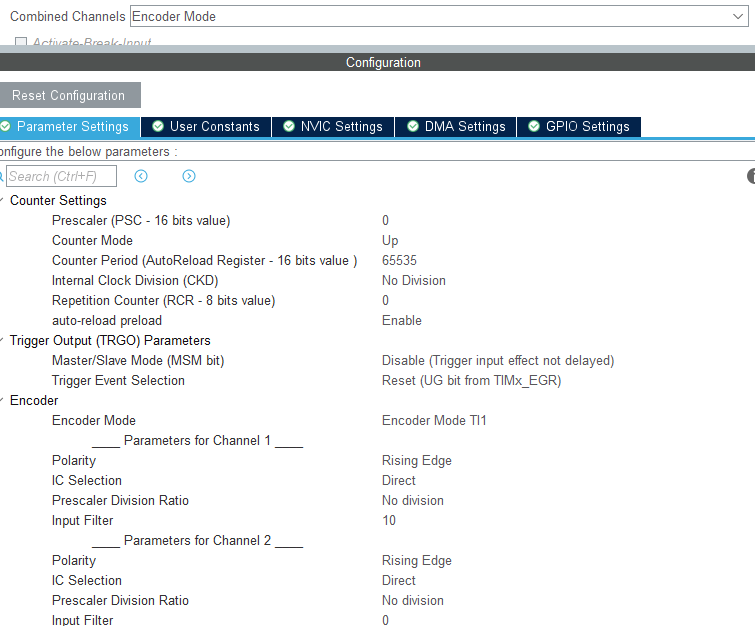The image size is (755, 626).
Task: Open the Combined Channels dropdown
Action: coord(439,16)
